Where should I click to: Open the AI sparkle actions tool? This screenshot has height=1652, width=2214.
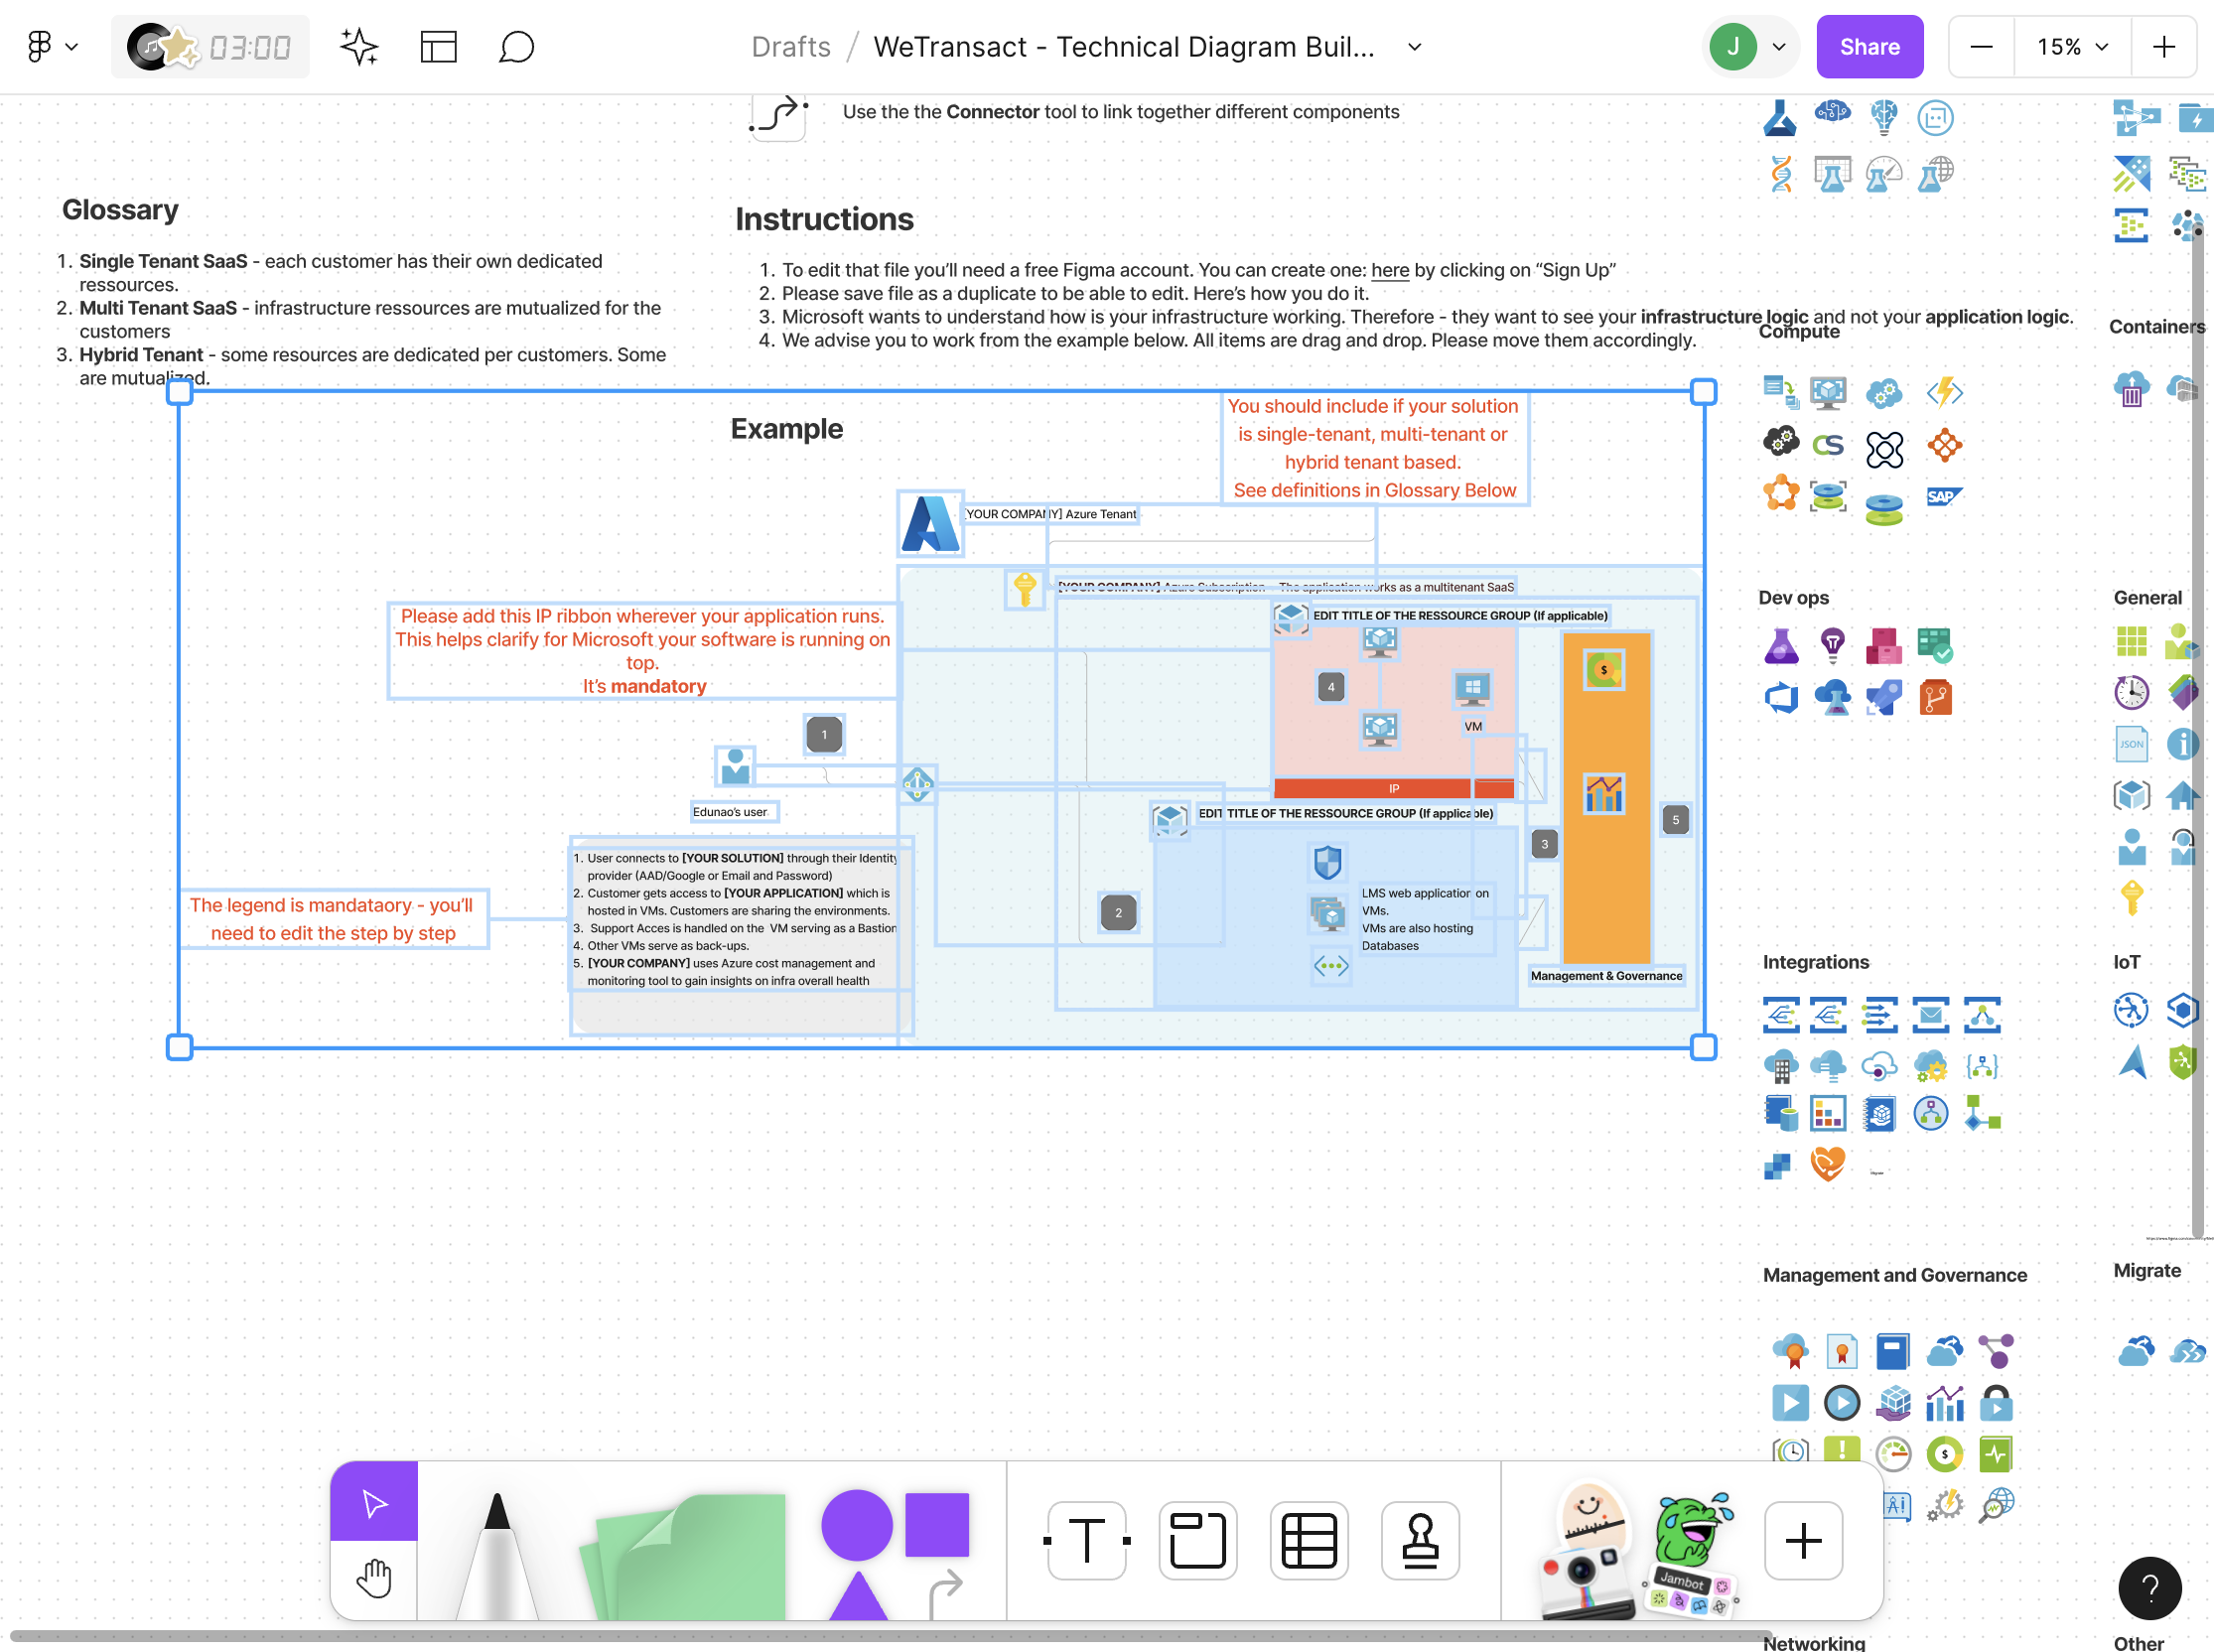point(359,47)
